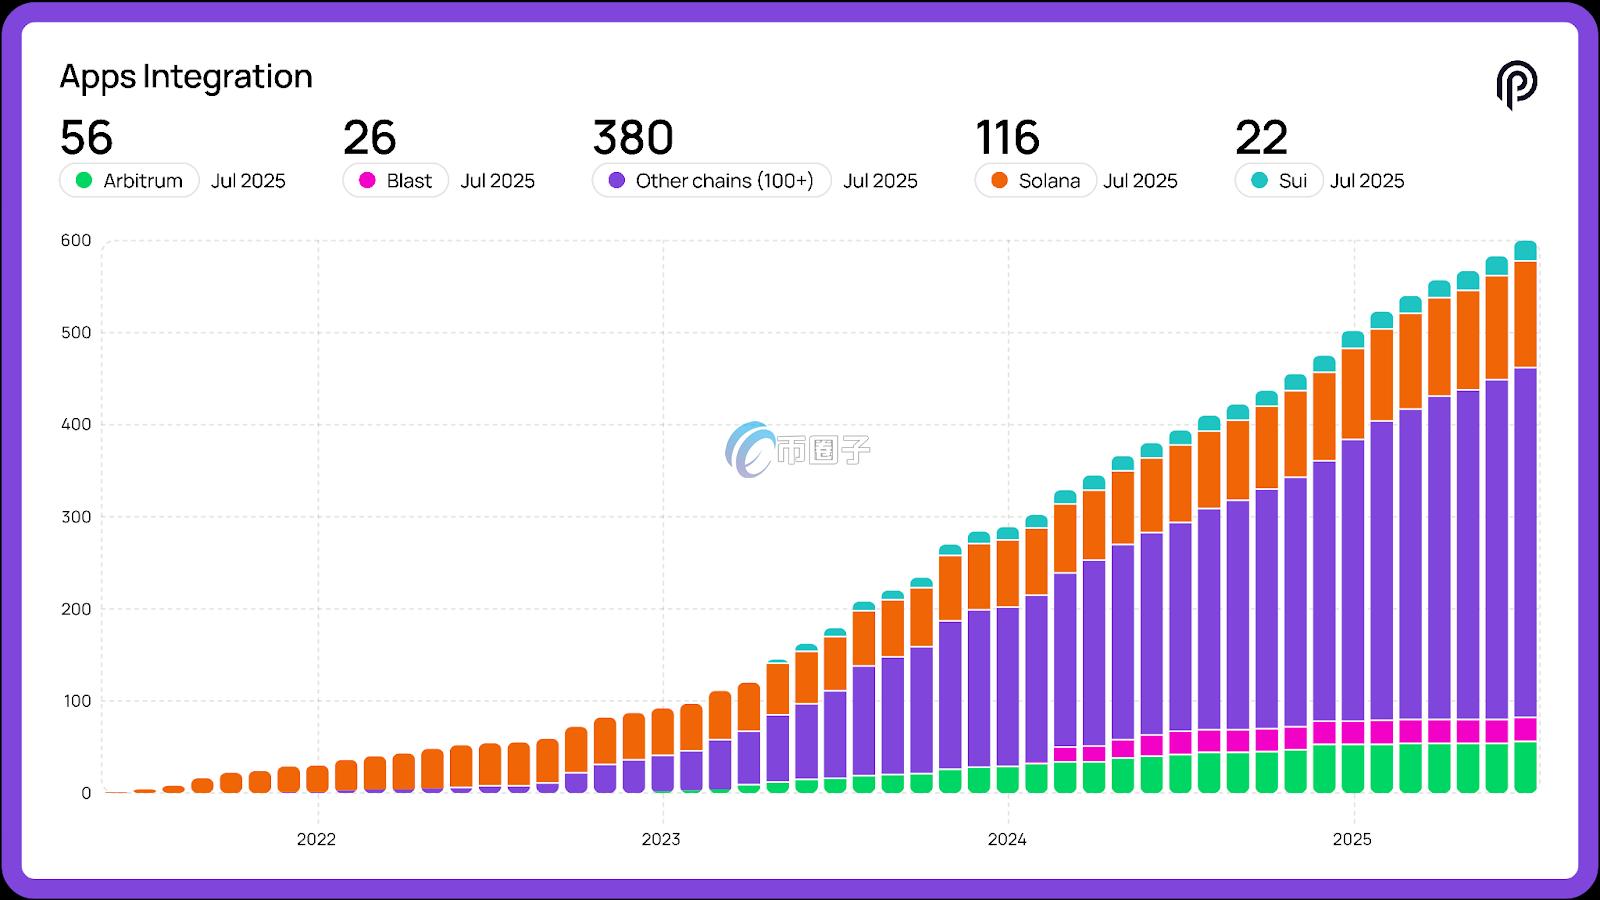Click the Pyth logo in top-right corner
Screen dimensions: 1600x900
coord(1516,85)
